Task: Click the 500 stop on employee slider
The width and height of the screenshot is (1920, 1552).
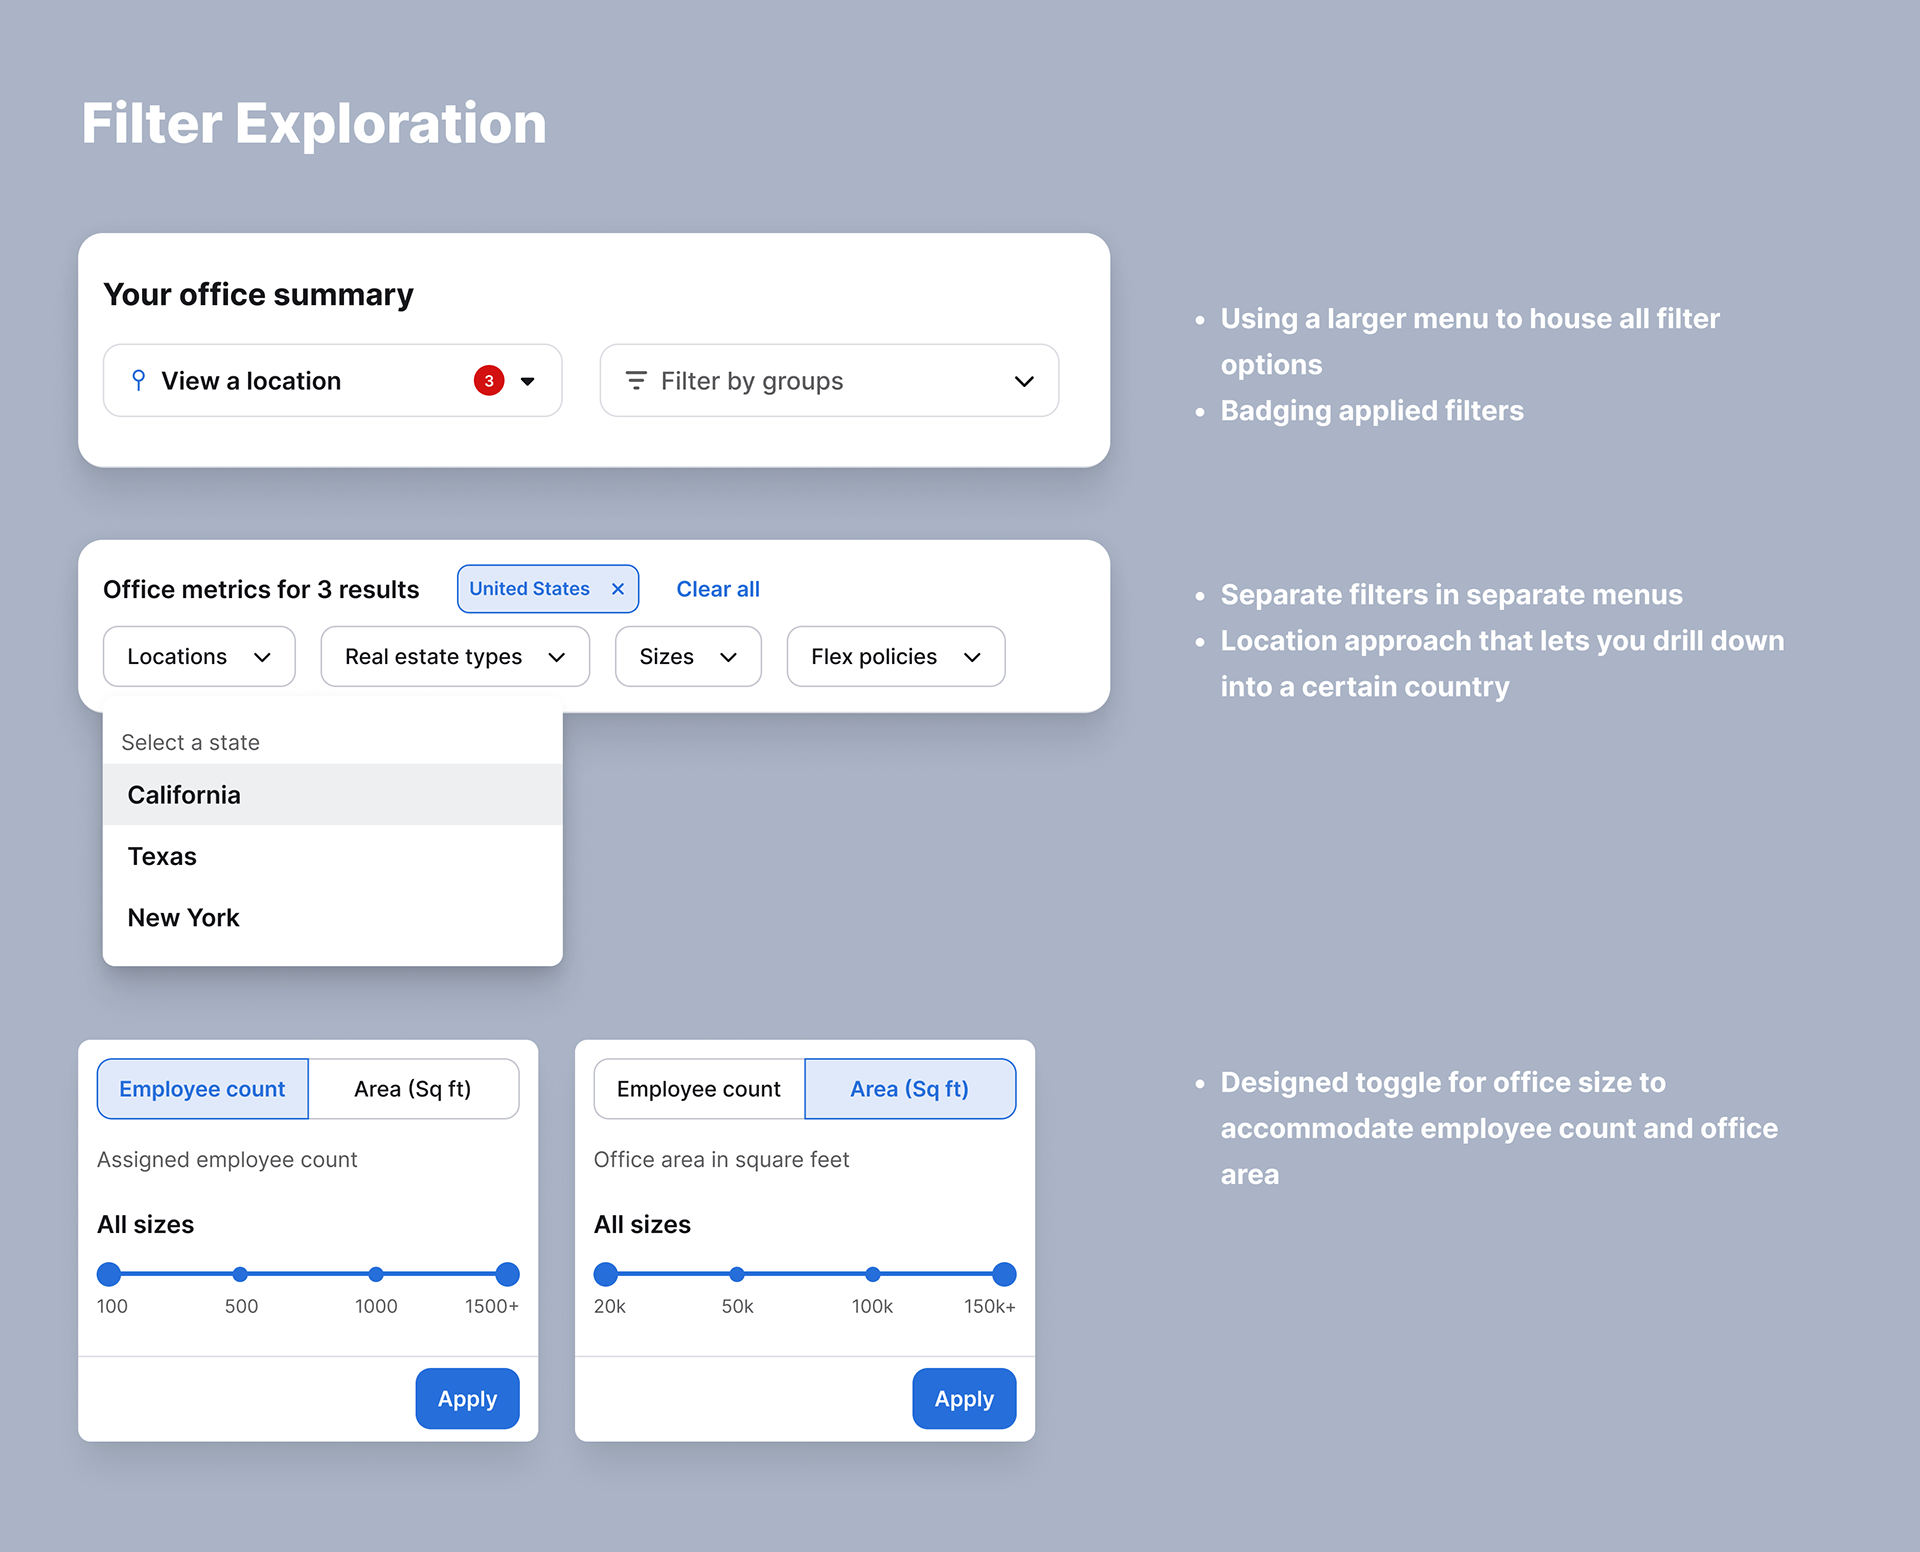Action: click(240, 1274)
